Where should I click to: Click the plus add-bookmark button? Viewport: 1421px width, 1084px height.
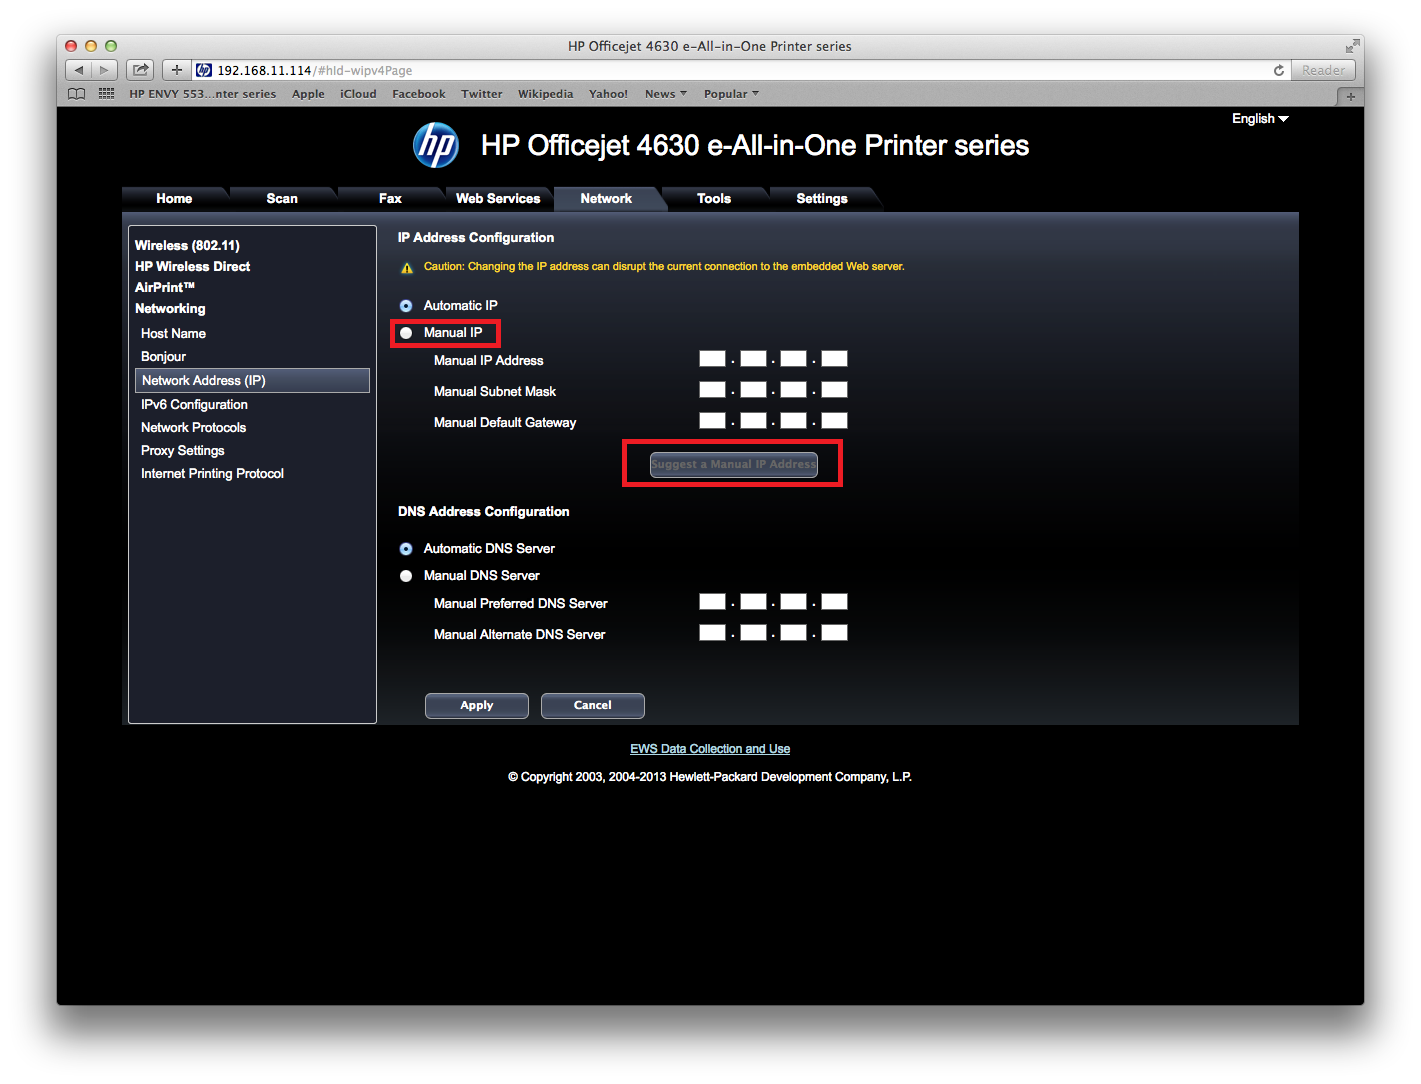click(x=177, y=70)
